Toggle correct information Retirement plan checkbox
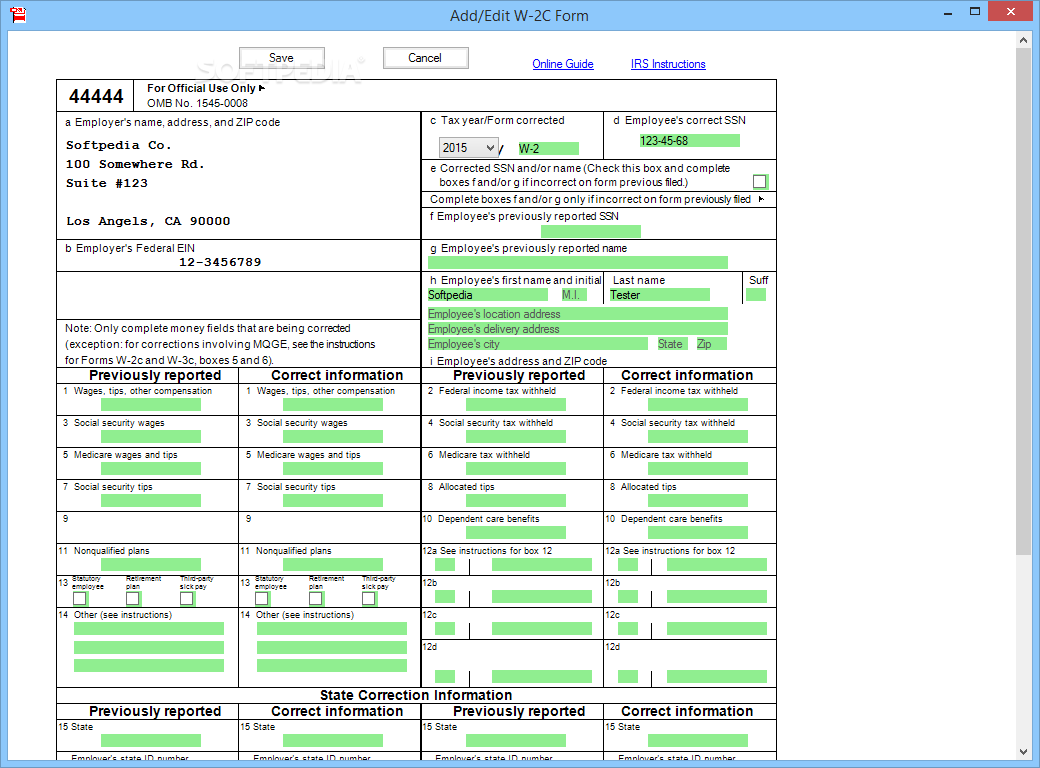Viewport: 1040px width, 768px height. 316,598
